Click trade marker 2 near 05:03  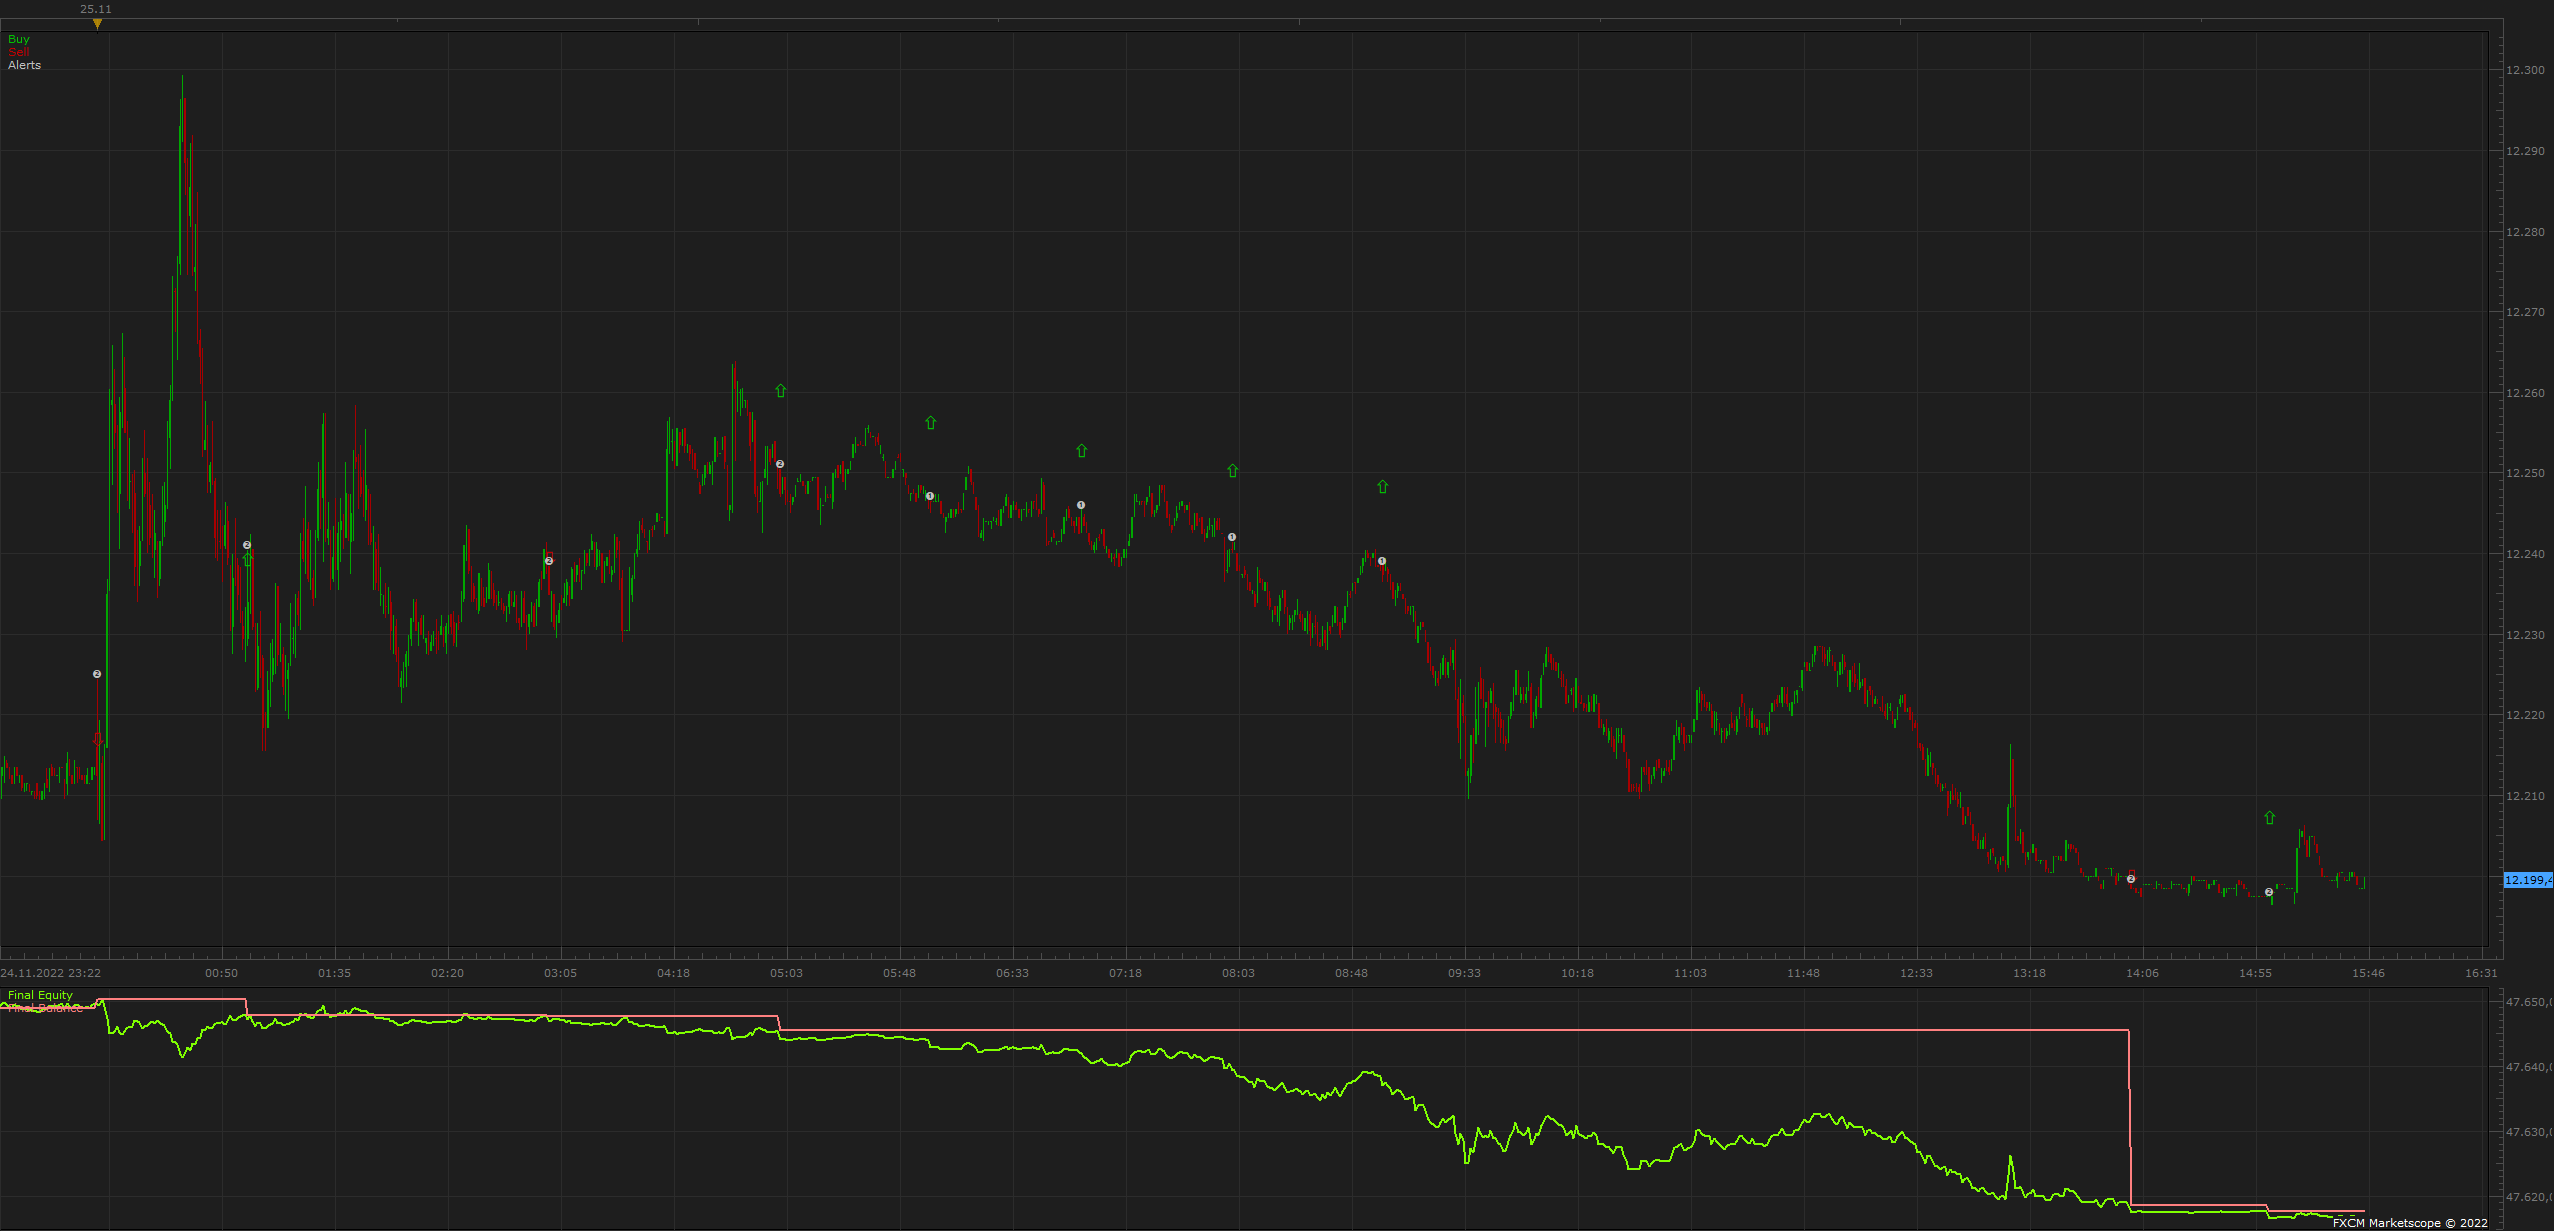coord(780,464)
